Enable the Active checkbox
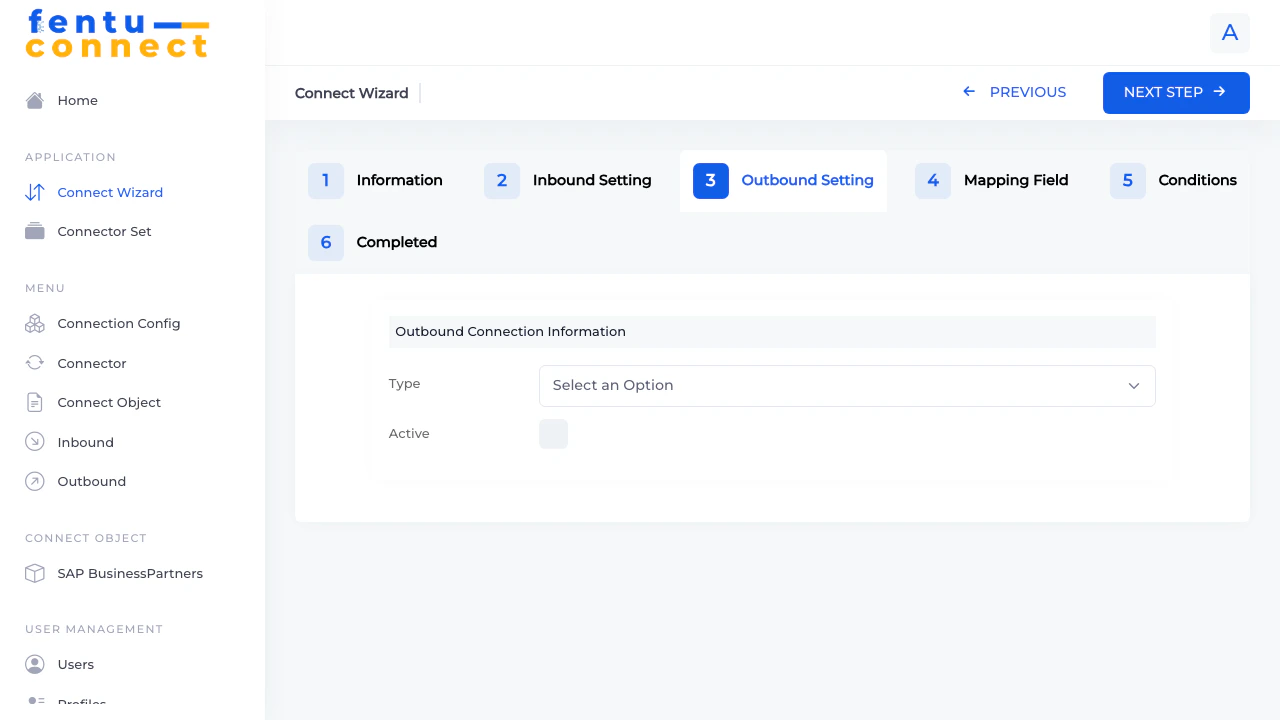Image resolution: width=1280 pixels, height=720 pixels. point(553,433)
